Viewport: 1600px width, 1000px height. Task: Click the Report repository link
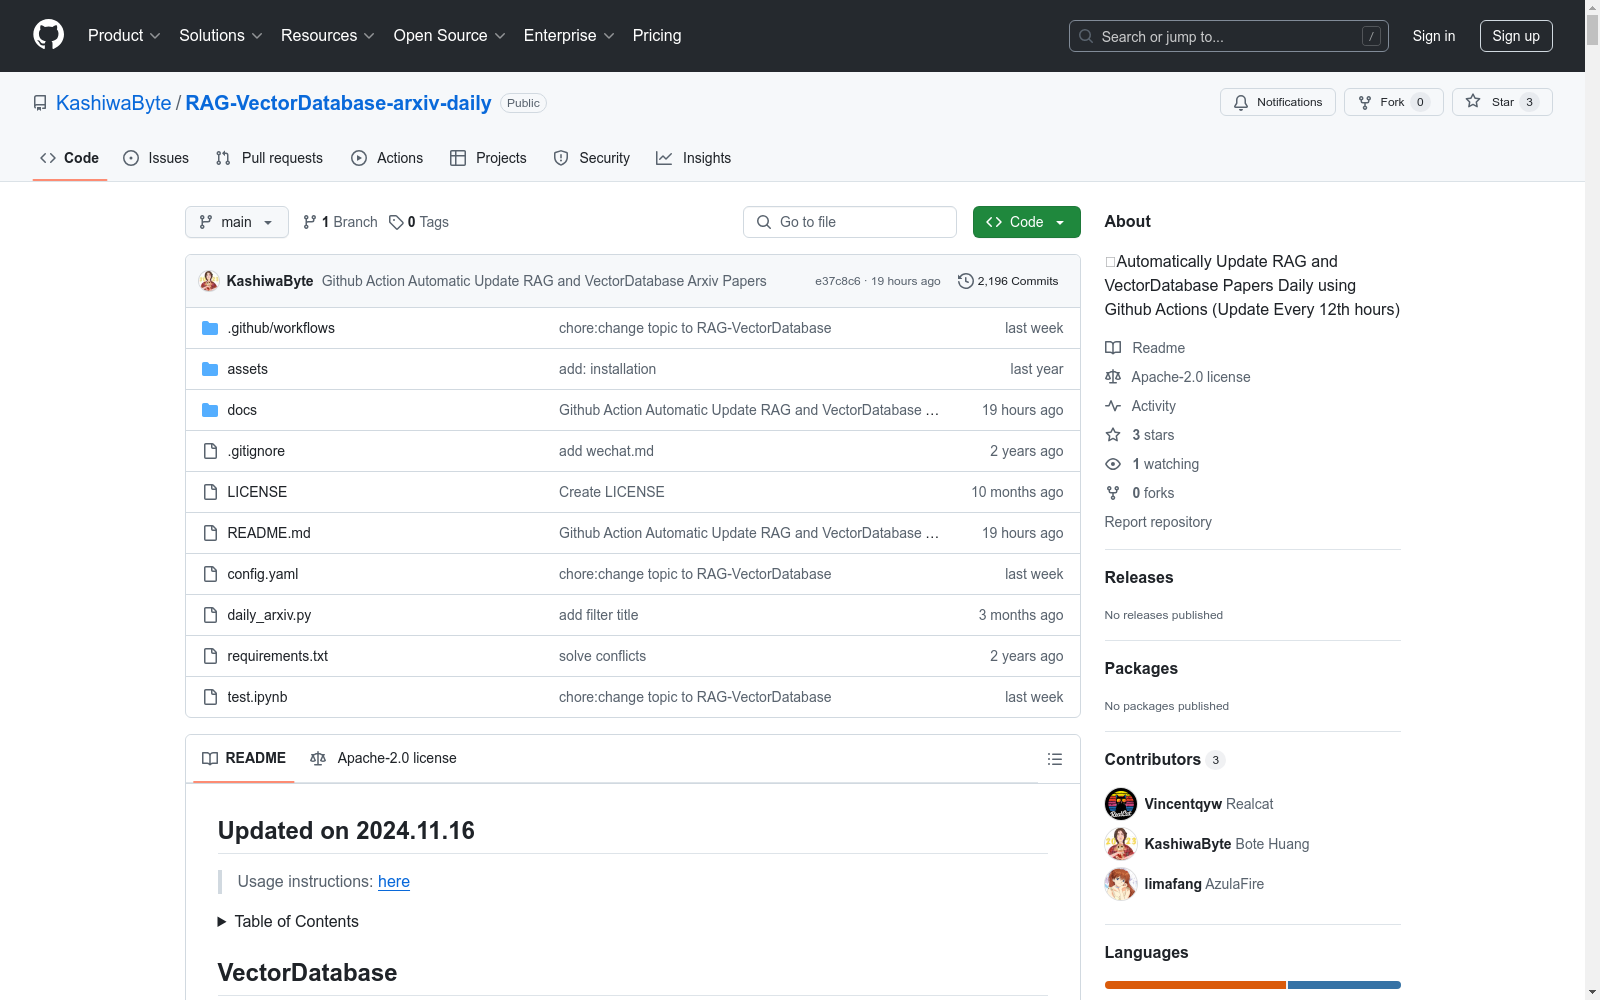click(x=1158, y=522)
